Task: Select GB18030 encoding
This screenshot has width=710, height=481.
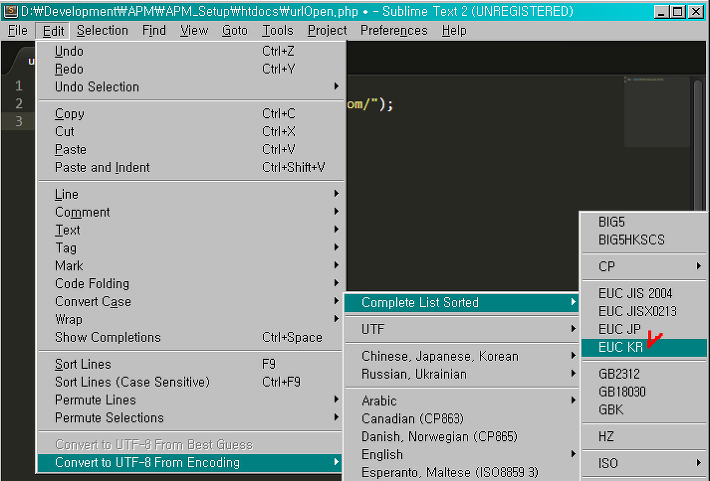Action: coord(644,391)
